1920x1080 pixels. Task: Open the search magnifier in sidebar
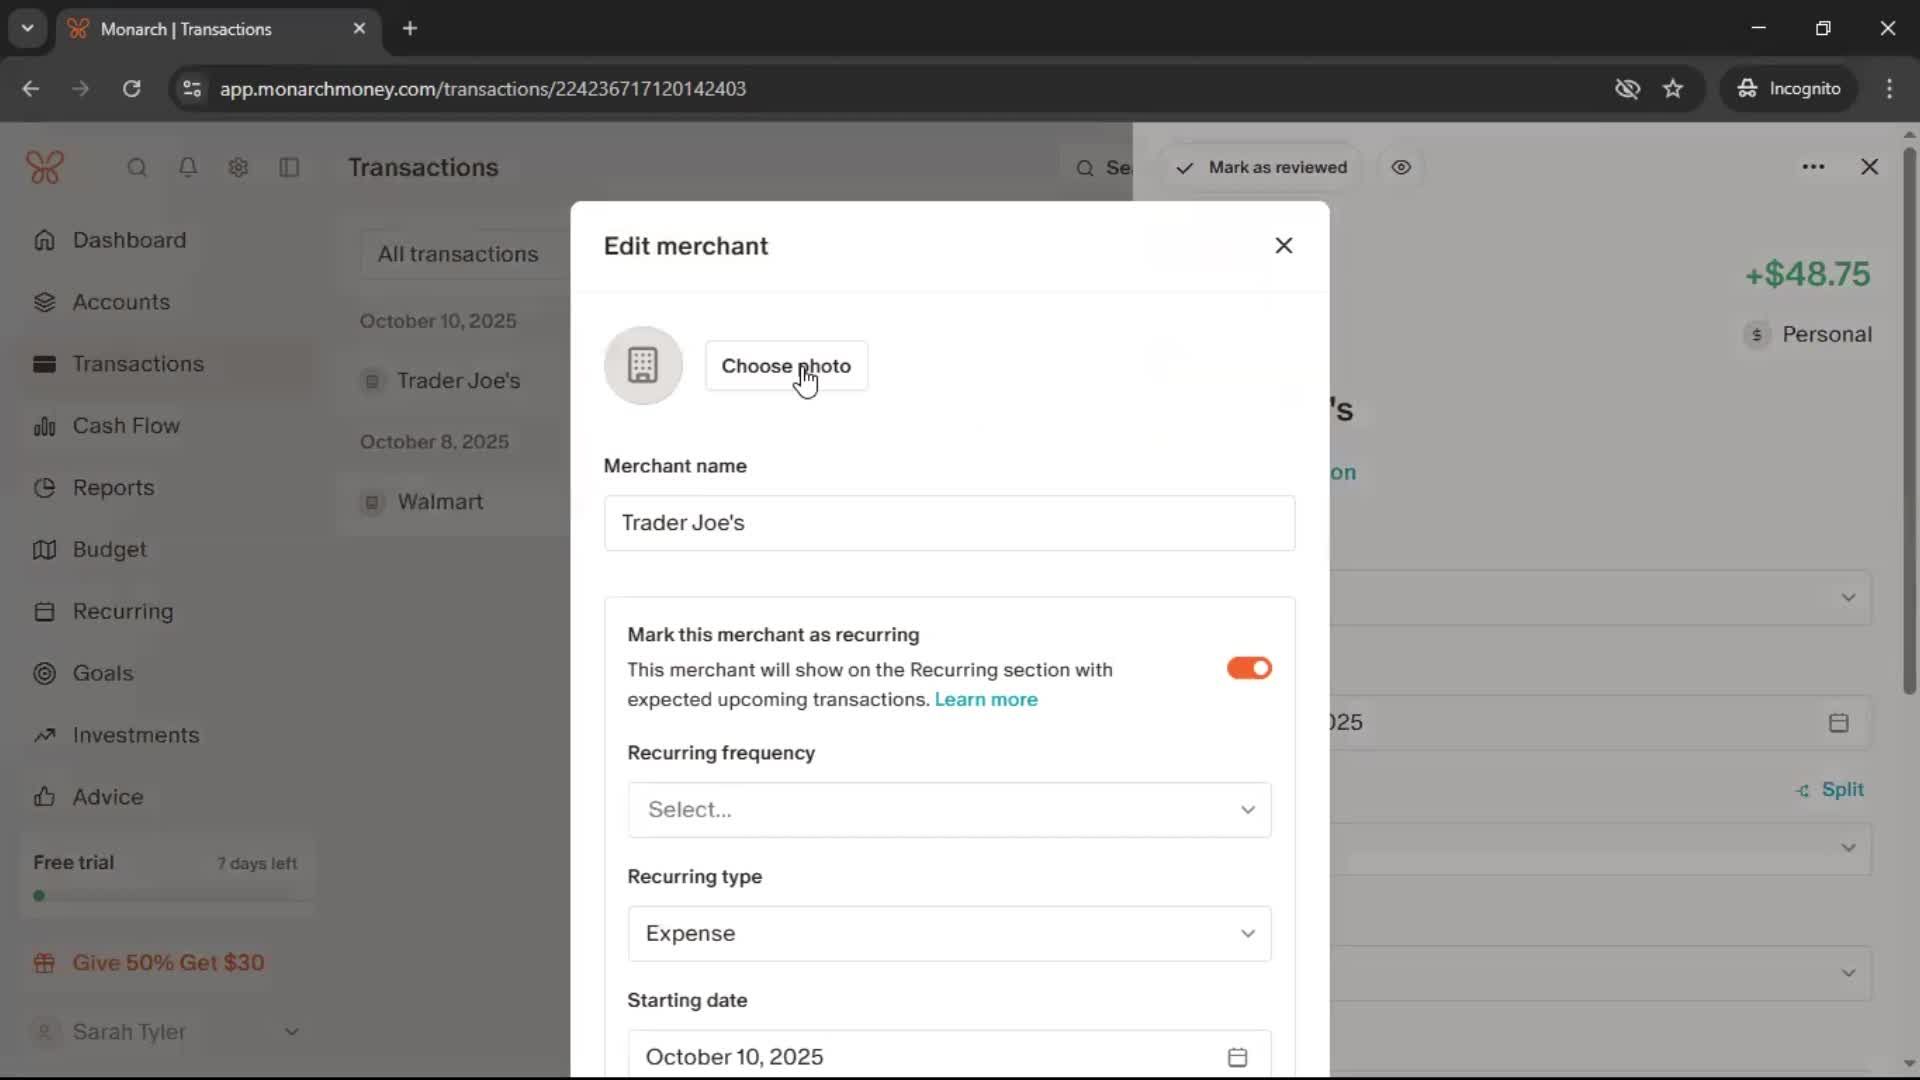click(137, 167)
